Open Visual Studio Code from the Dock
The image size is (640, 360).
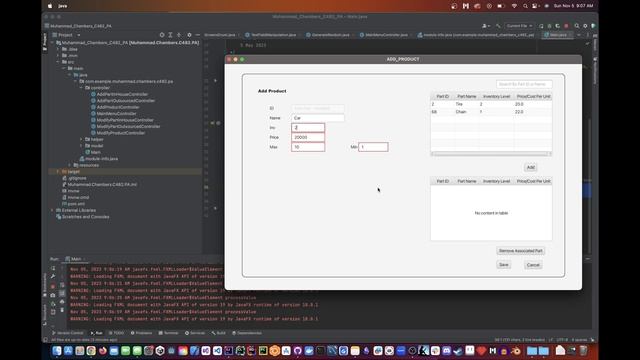click(217, 351)
